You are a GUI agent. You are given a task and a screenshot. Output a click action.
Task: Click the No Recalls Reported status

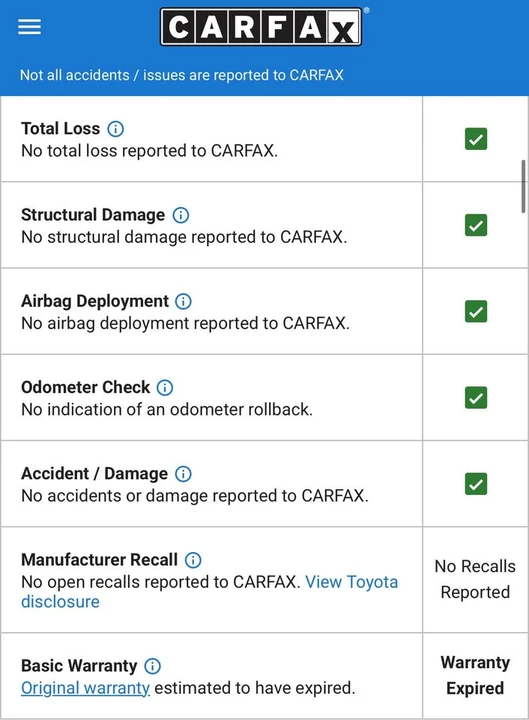click(x=475, y=579)
